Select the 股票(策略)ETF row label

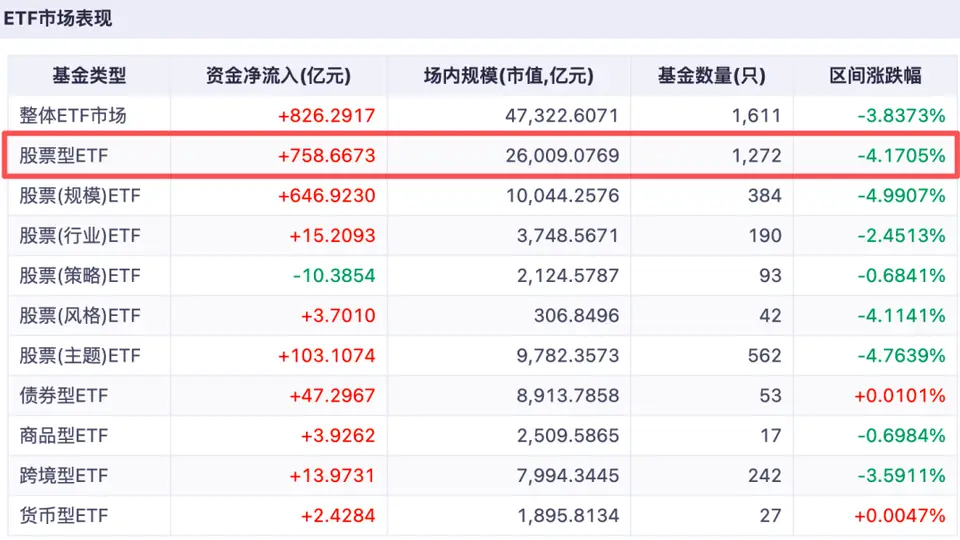coord(80,276)
